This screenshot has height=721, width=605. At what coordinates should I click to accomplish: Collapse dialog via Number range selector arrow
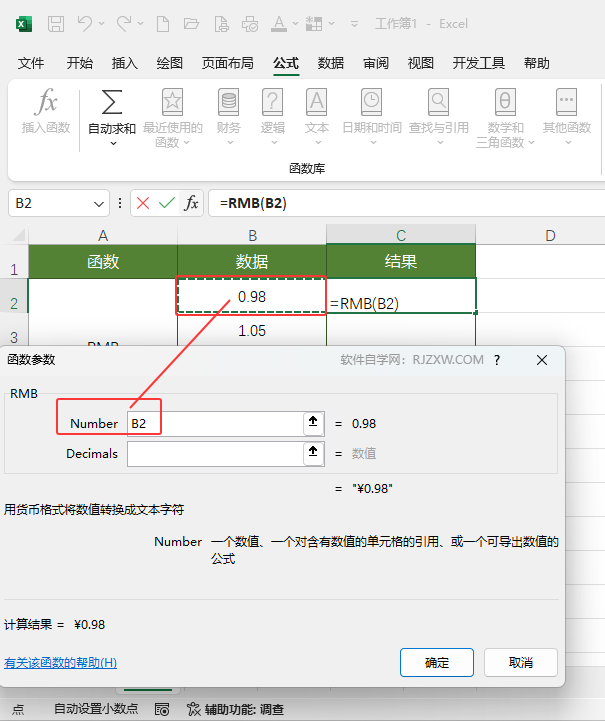[x=313, y=423]
